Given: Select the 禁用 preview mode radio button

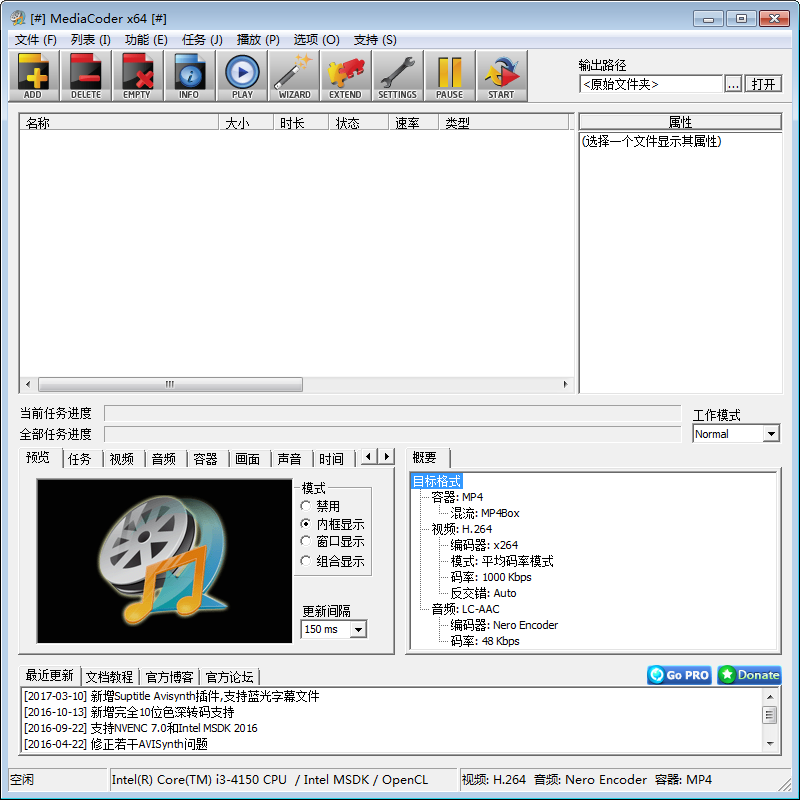Looking at the screenshot, I should tap(304, 506).
